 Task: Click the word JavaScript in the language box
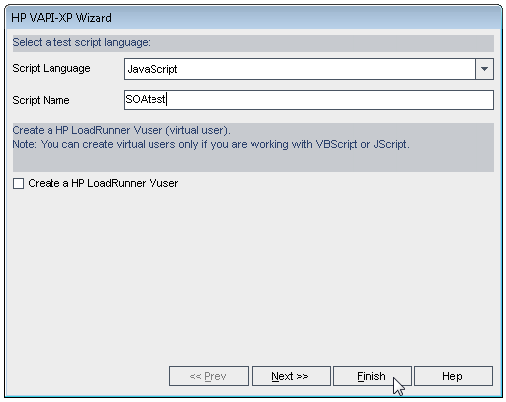click(x=152, y=69)
